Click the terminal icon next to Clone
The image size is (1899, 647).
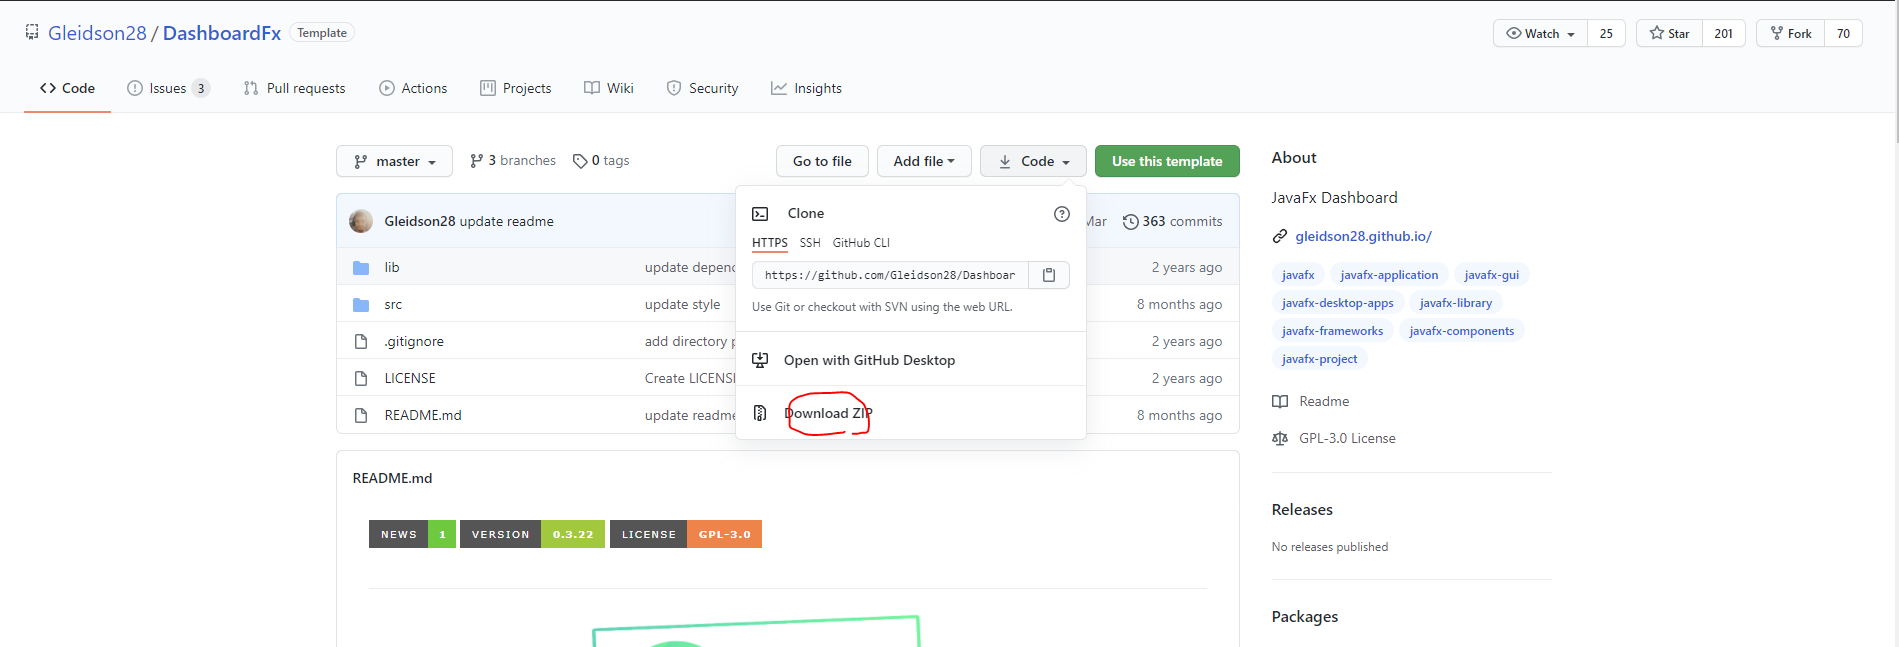pyautogui.click(x=760, y=214)
